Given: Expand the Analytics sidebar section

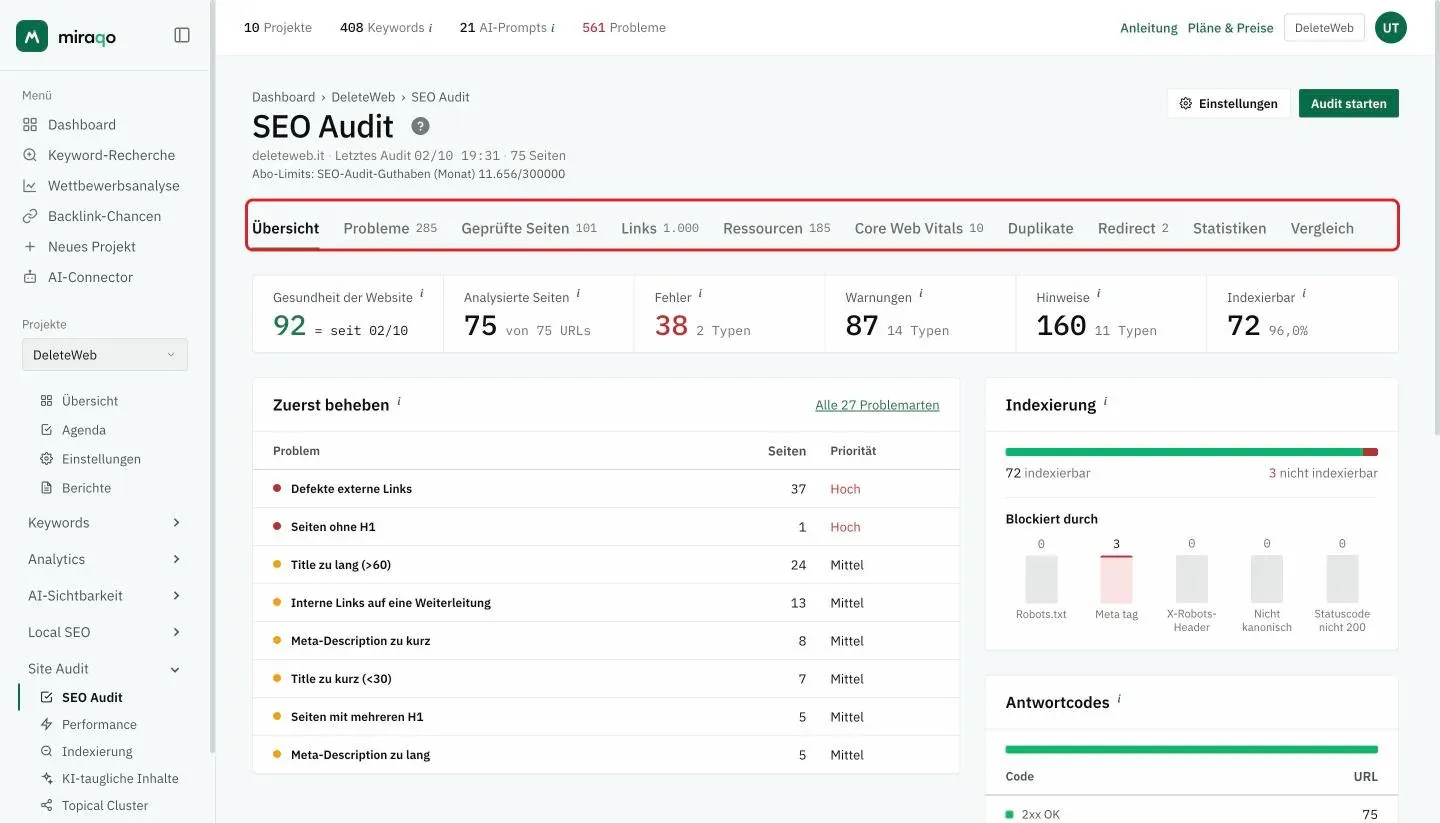Looking at the screenshot, I should (105, 559).
